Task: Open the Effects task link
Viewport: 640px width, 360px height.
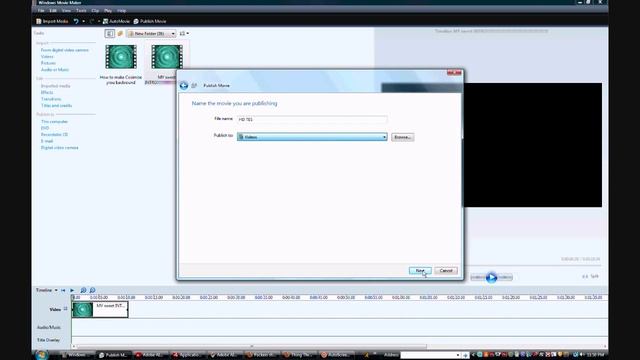Action: [47, 93]
